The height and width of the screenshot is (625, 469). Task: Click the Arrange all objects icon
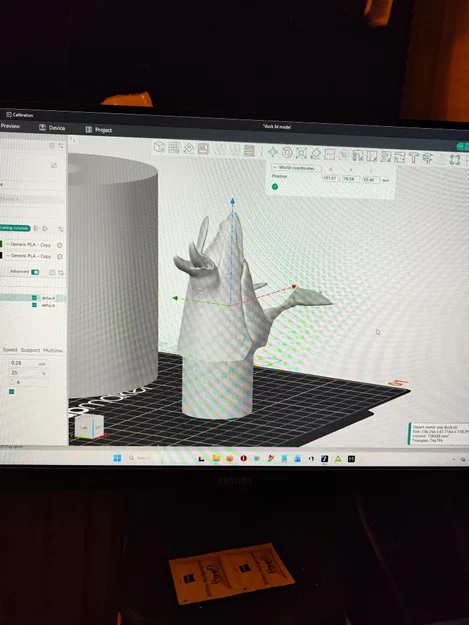tap(203, 149)
